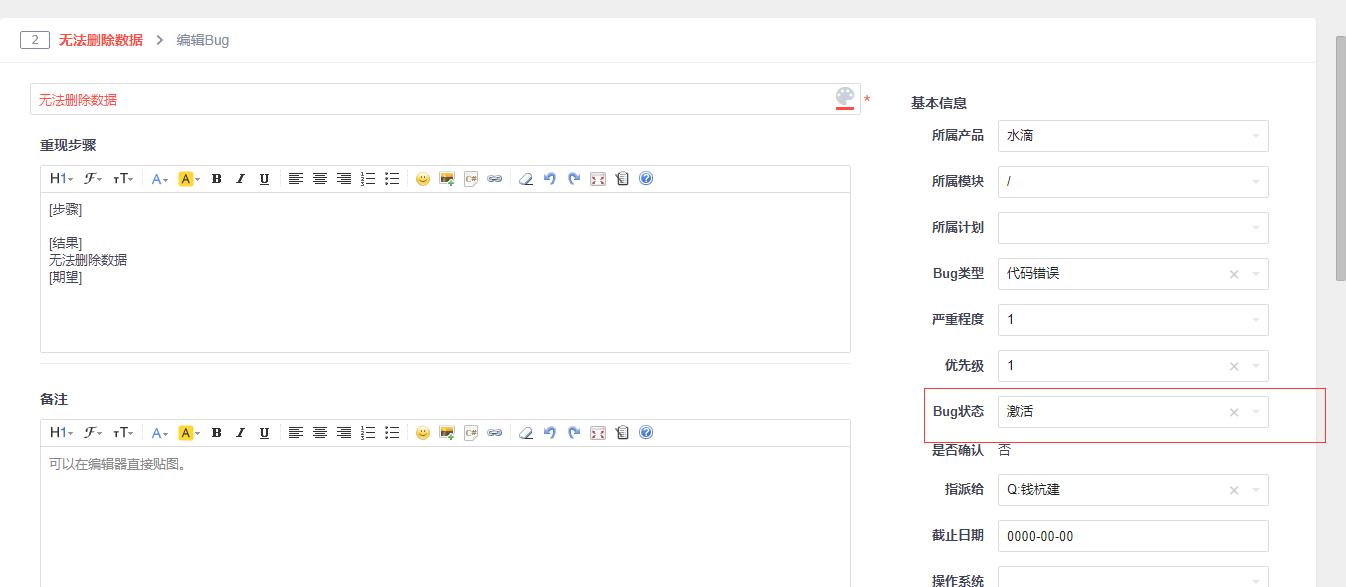Click the page vertical scrollbar
The width and height of the screenshot is (1346, 587).
tap(1341, 158)
